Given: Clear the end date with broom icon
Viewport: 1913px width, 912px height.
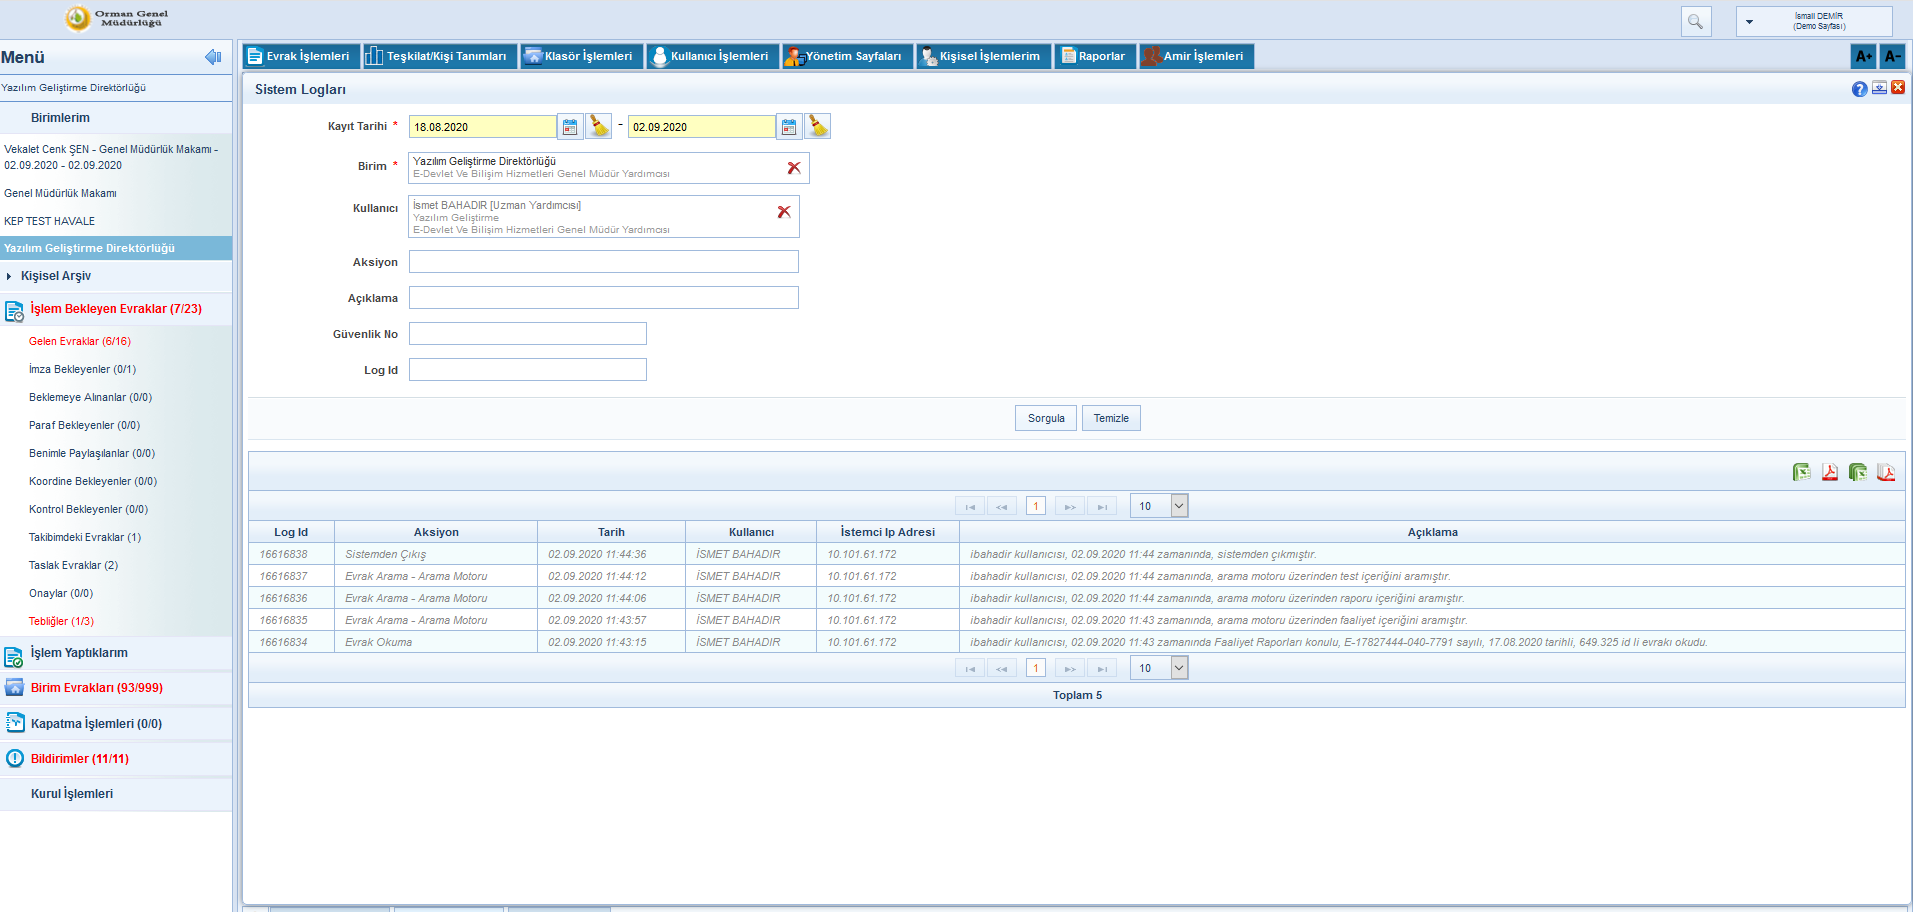Looking at the screenshot, I should tap(818, 127).
